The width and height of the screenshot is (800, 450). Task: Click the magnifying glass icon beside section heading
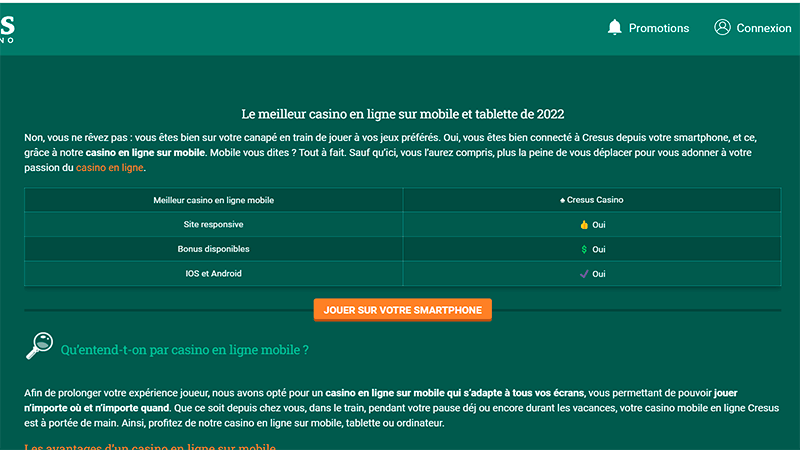pyautogui.click(x=39, y=346)
